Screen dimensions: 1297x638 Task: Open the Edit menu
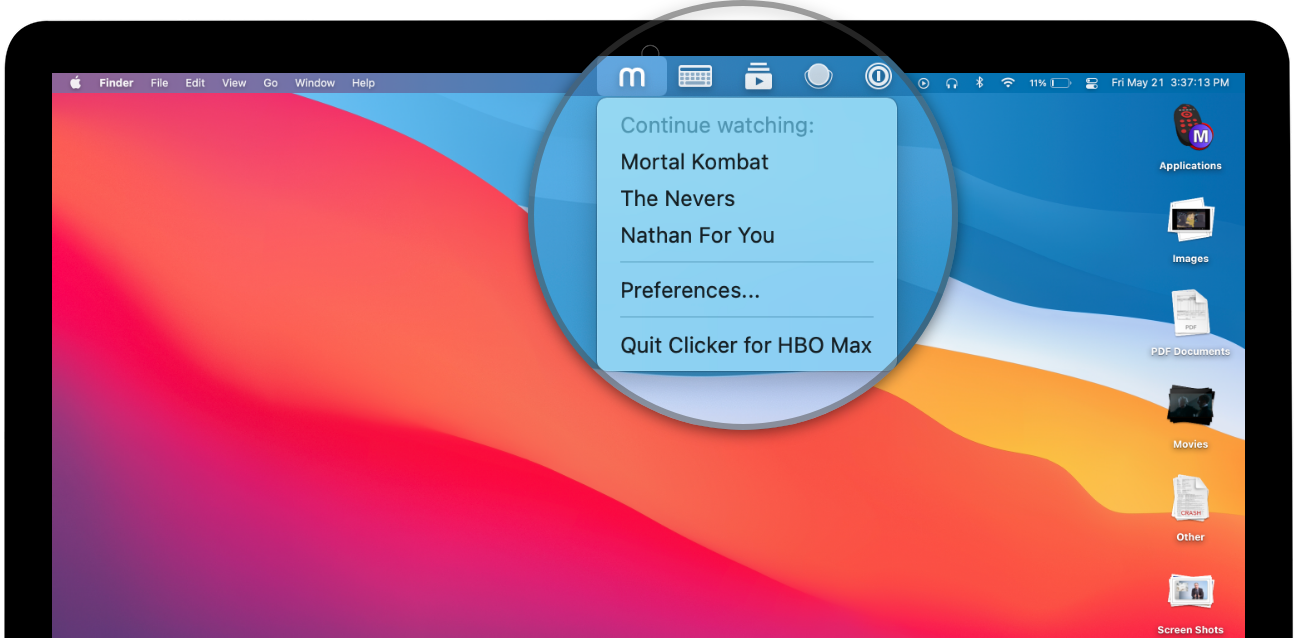tap(195, 83)
